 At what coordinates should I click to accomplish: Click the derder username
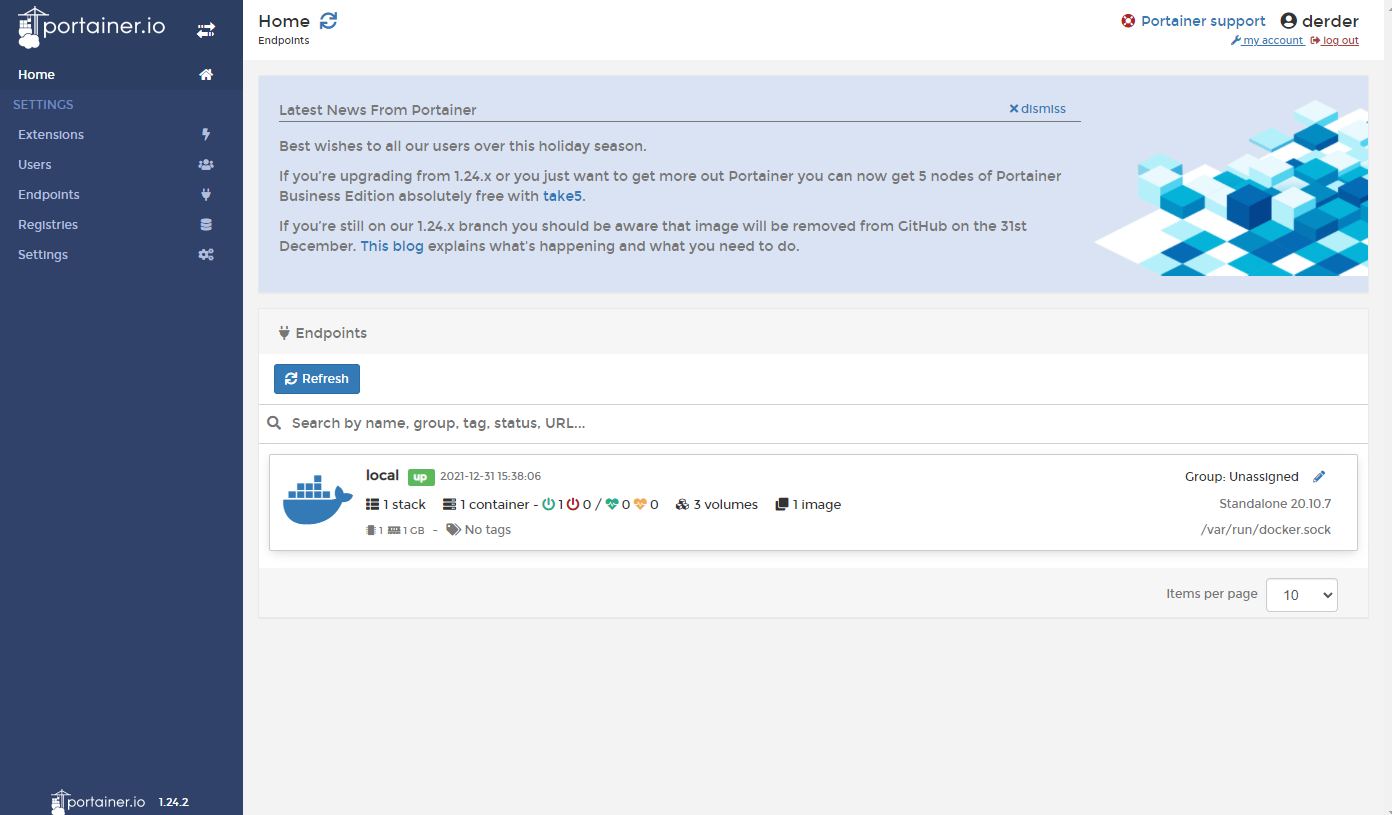(x=1330, y=21)
